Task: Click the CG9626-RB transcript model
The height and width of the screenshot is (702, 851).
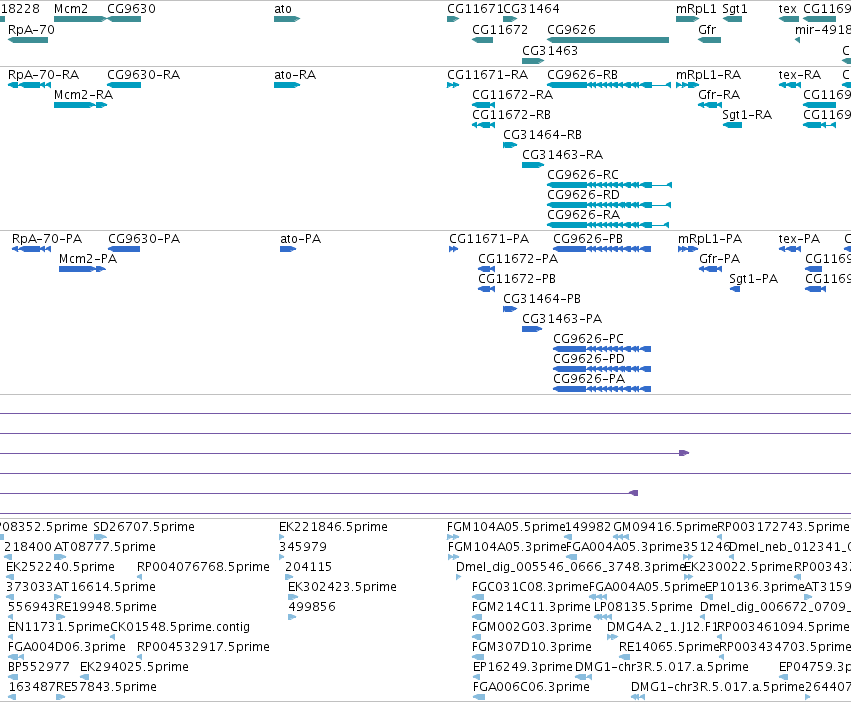Action: click(x=609, y=85)
